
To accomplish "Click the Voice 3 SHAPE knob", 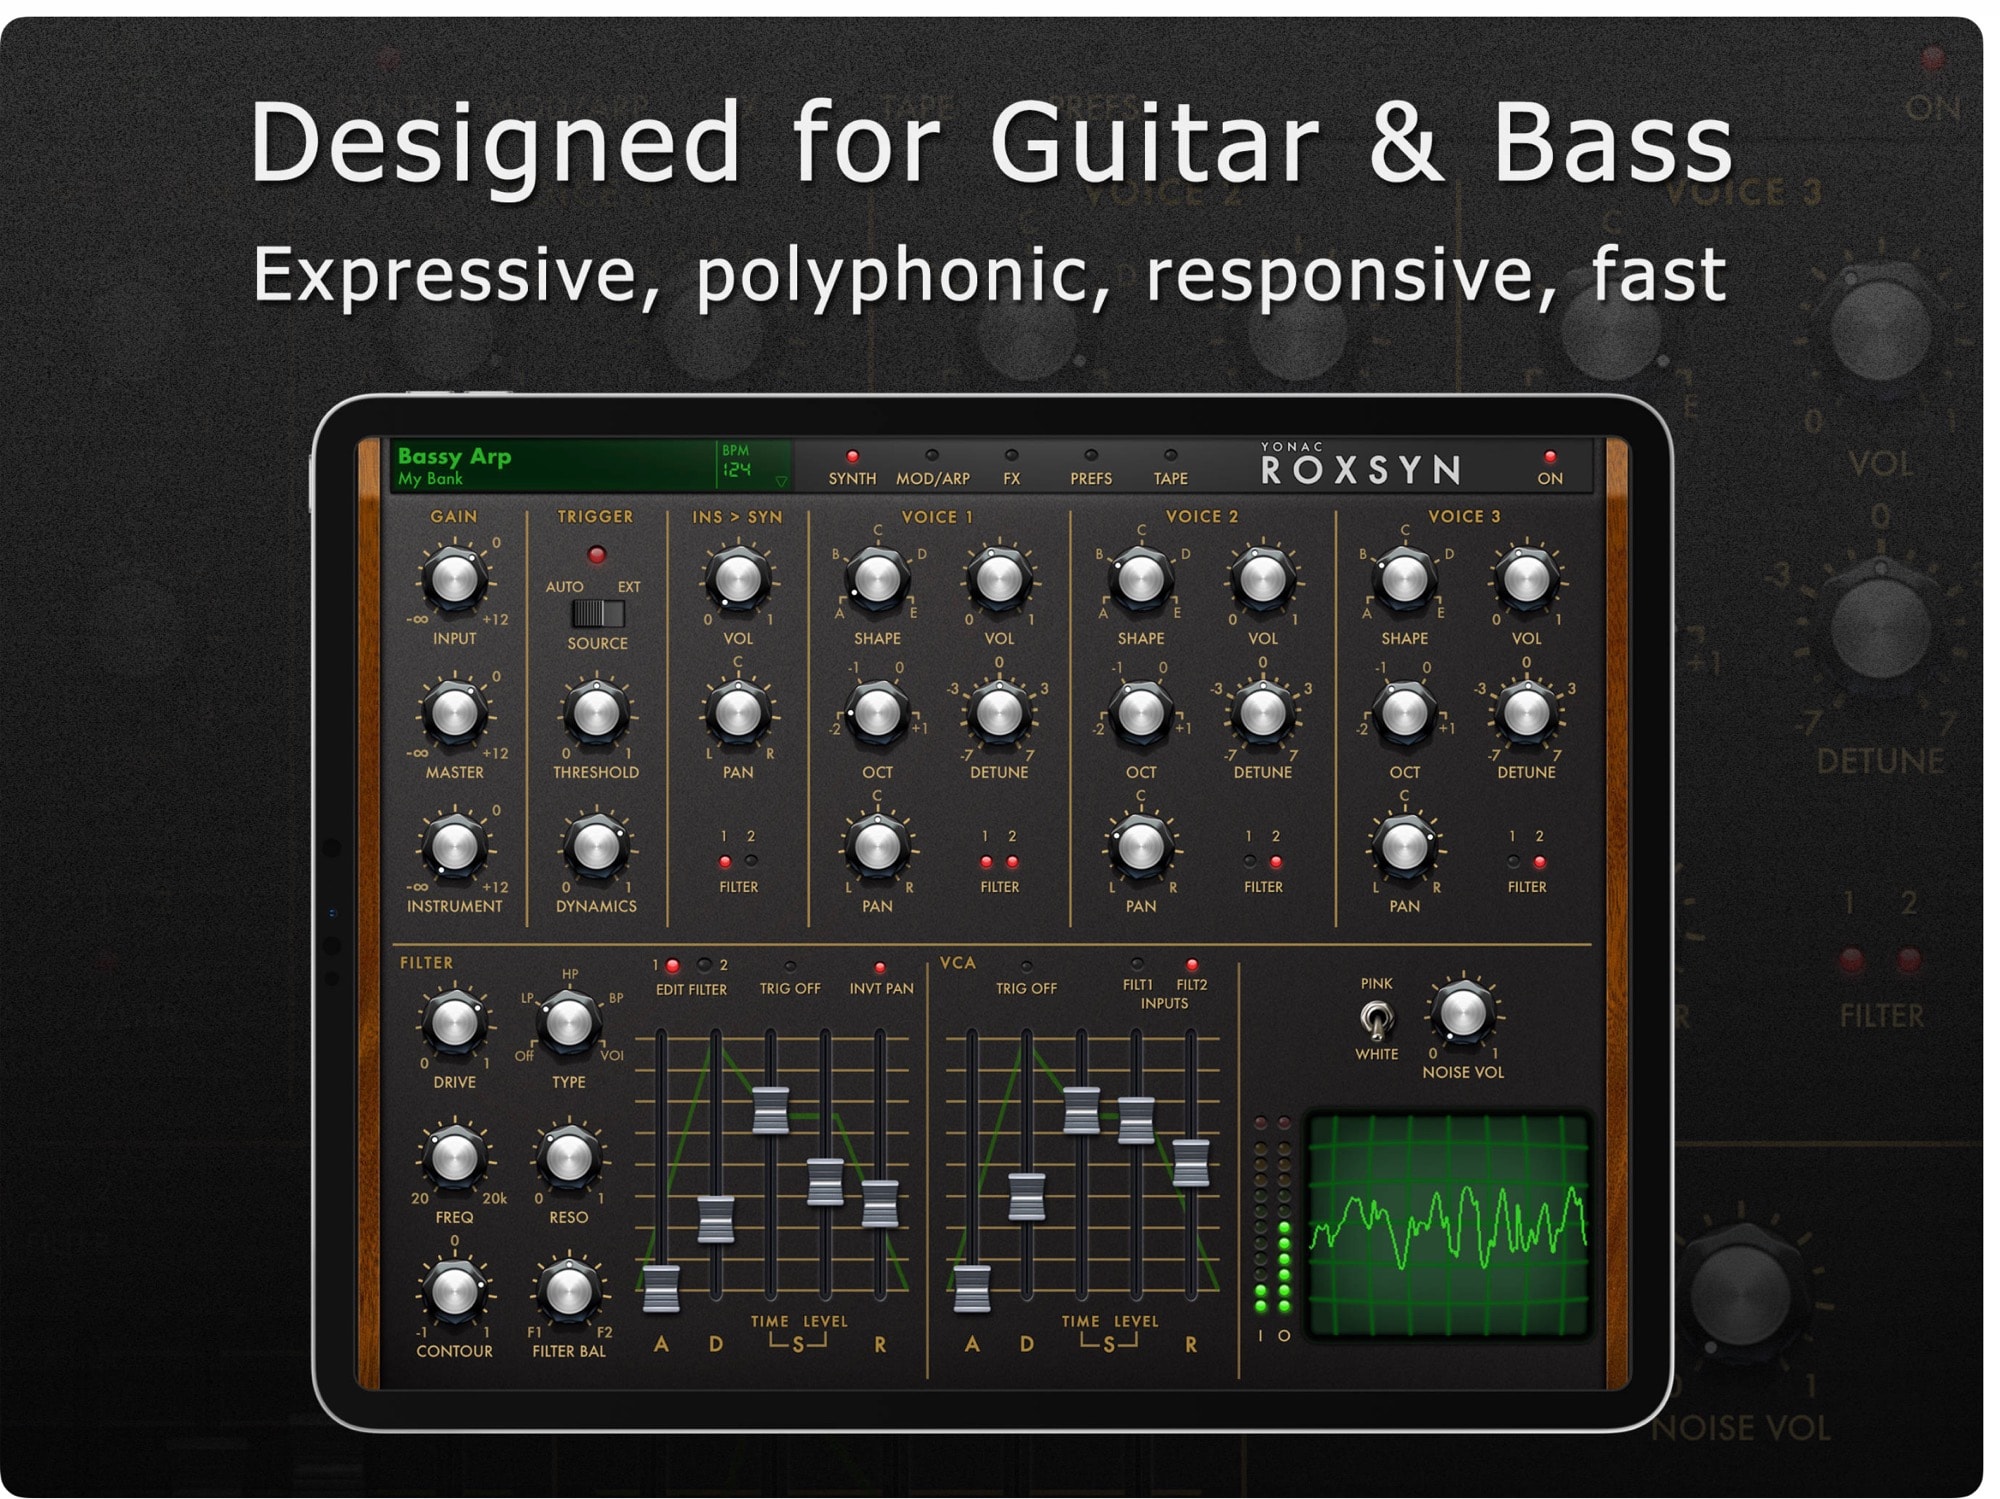I will click(1404, 579).
